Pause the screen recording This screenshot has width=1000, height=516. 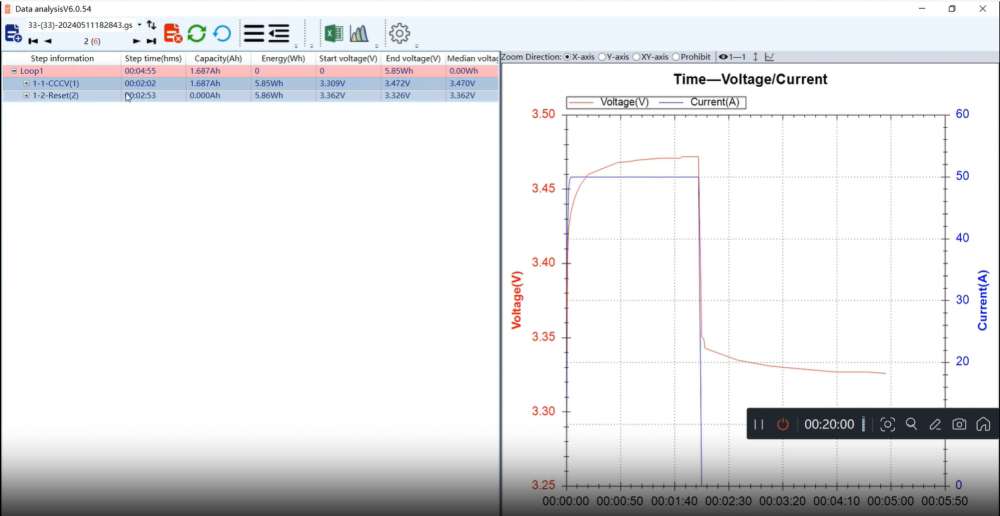click(x=759, y=424)
